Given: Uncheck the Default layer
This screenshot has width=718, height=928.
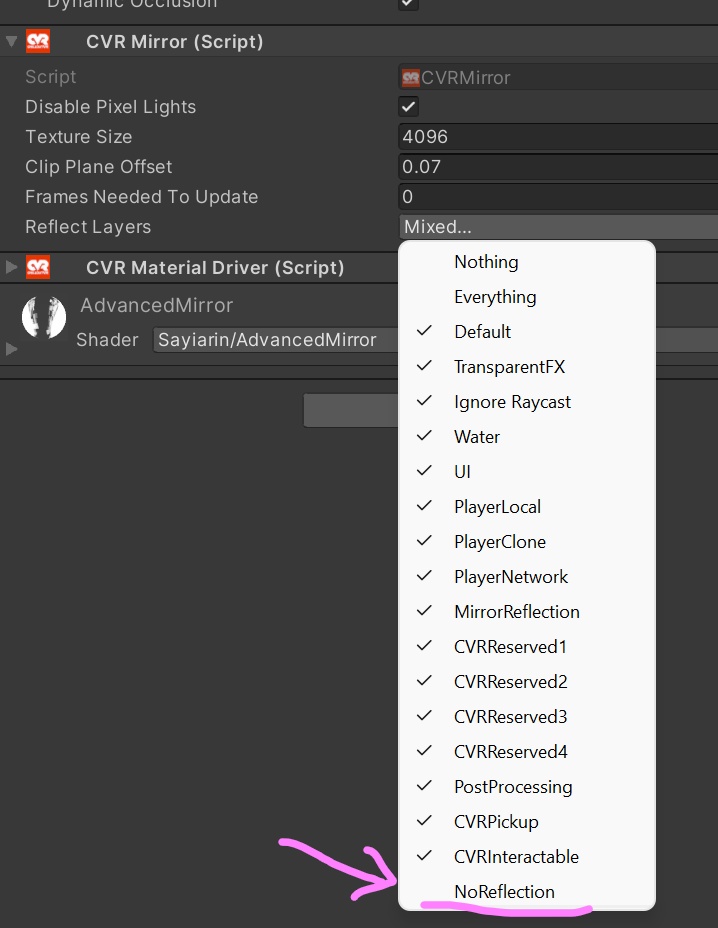Looking at the screenshot, I should click(527, 331).
